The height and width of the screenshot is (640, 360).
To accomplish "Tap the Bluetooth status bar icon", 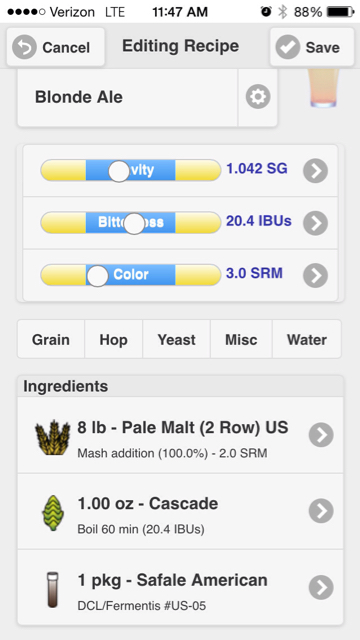I will point(282,12).
